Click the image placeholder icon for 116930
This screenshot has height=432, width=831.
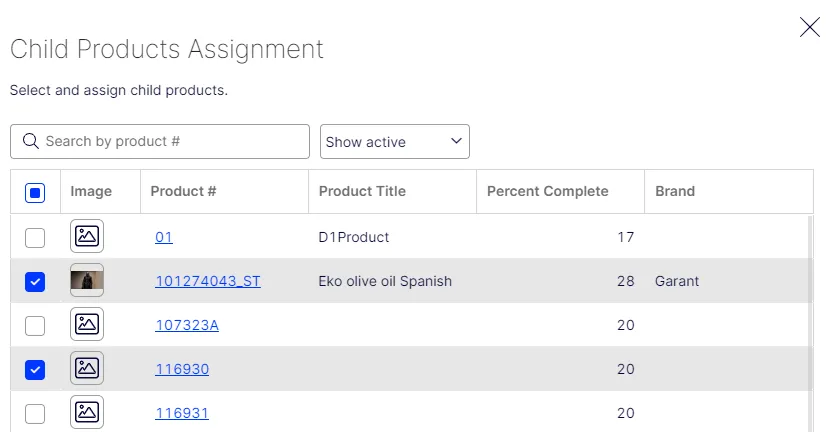(87, 368)
